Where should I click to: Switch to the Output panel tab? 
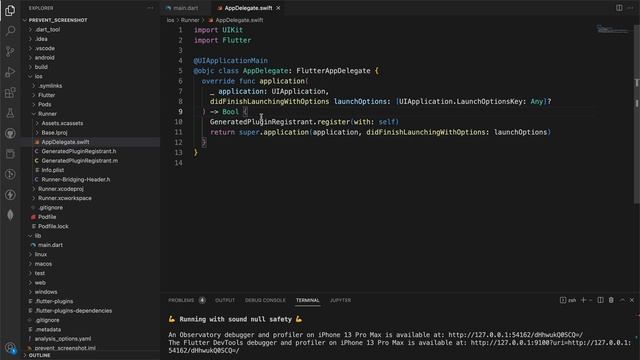coord(225,300)
